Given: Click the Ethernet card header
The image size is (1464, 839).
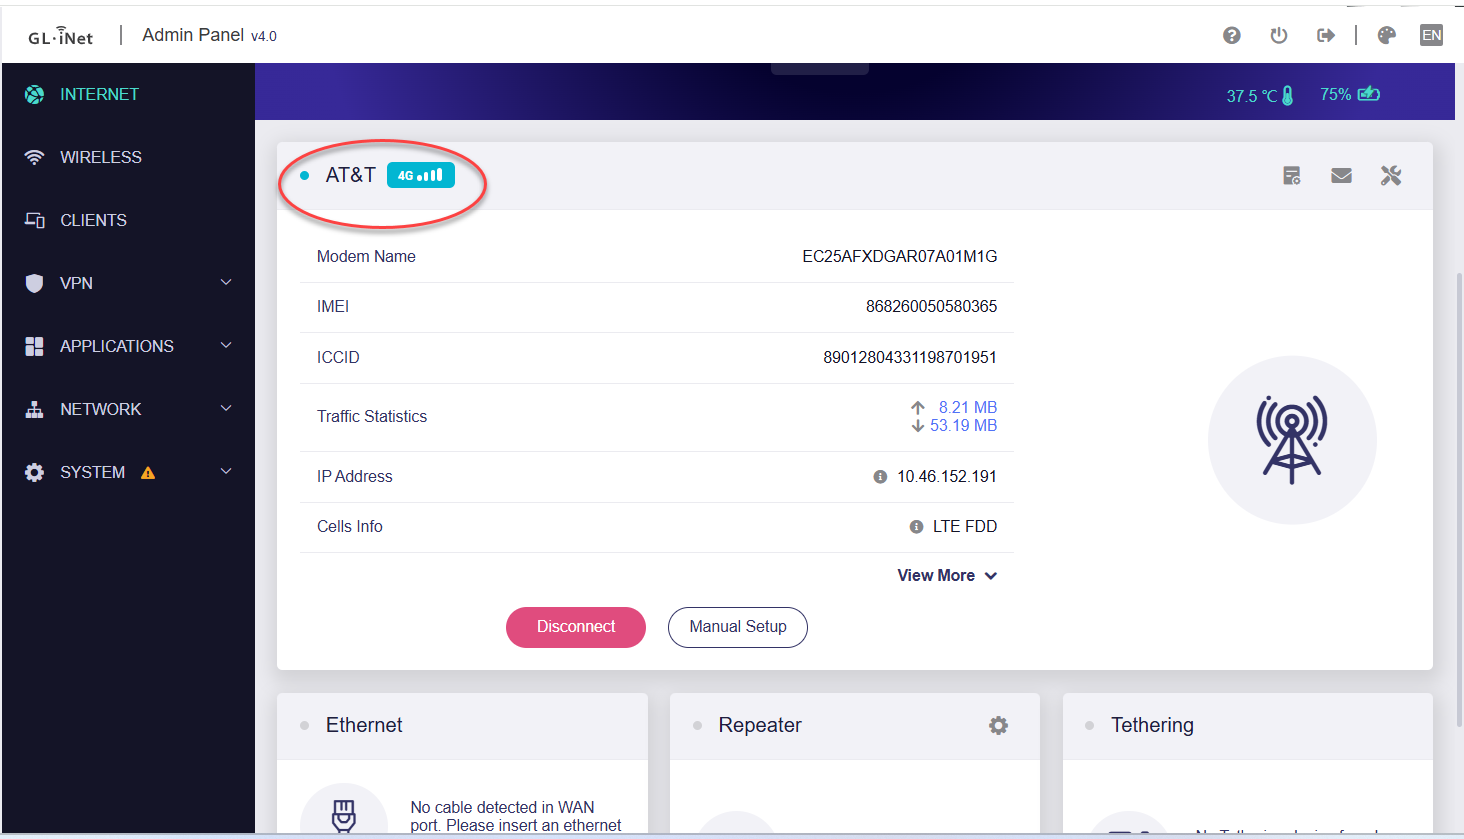Looking at the screenshot, I should pyautogui.click(x=462, y=726).
